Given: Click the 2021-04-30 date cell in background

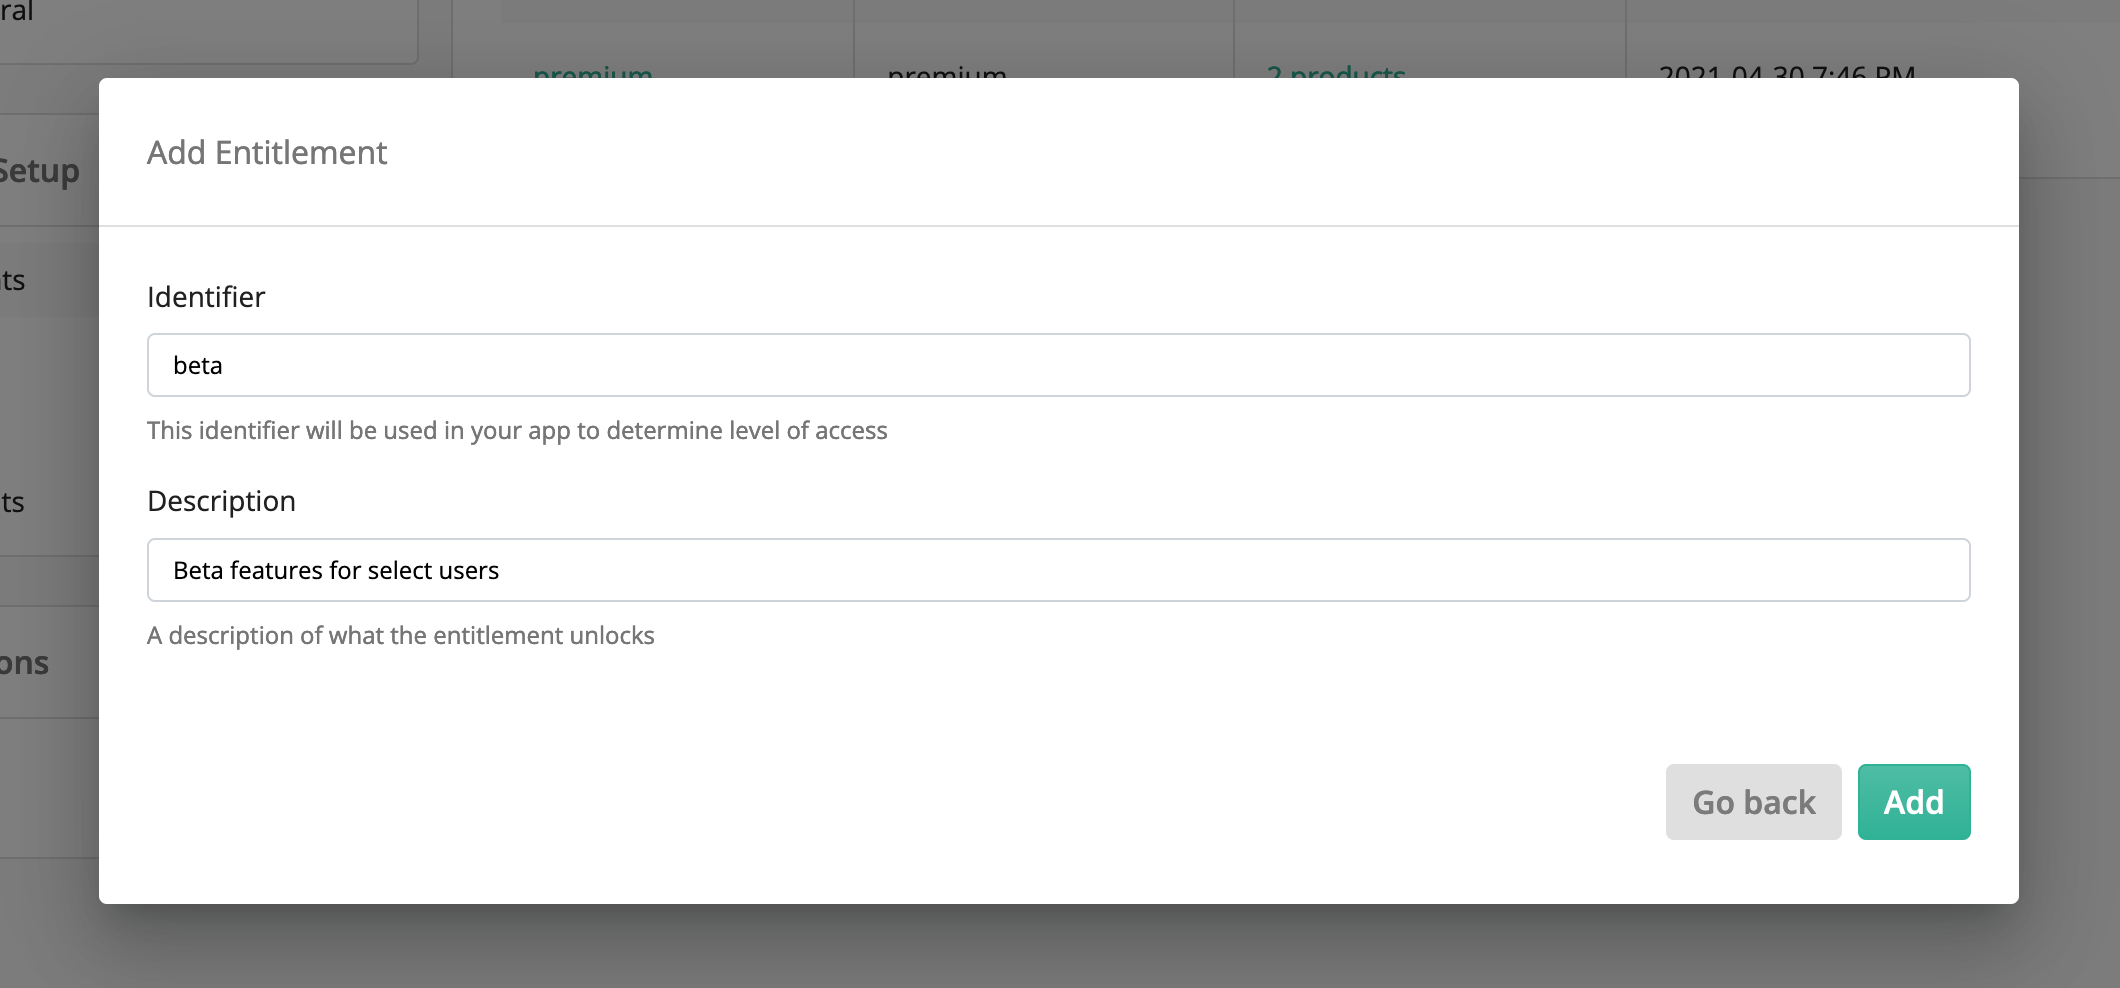Looking at the screenshot, I should coord(1787,70).
